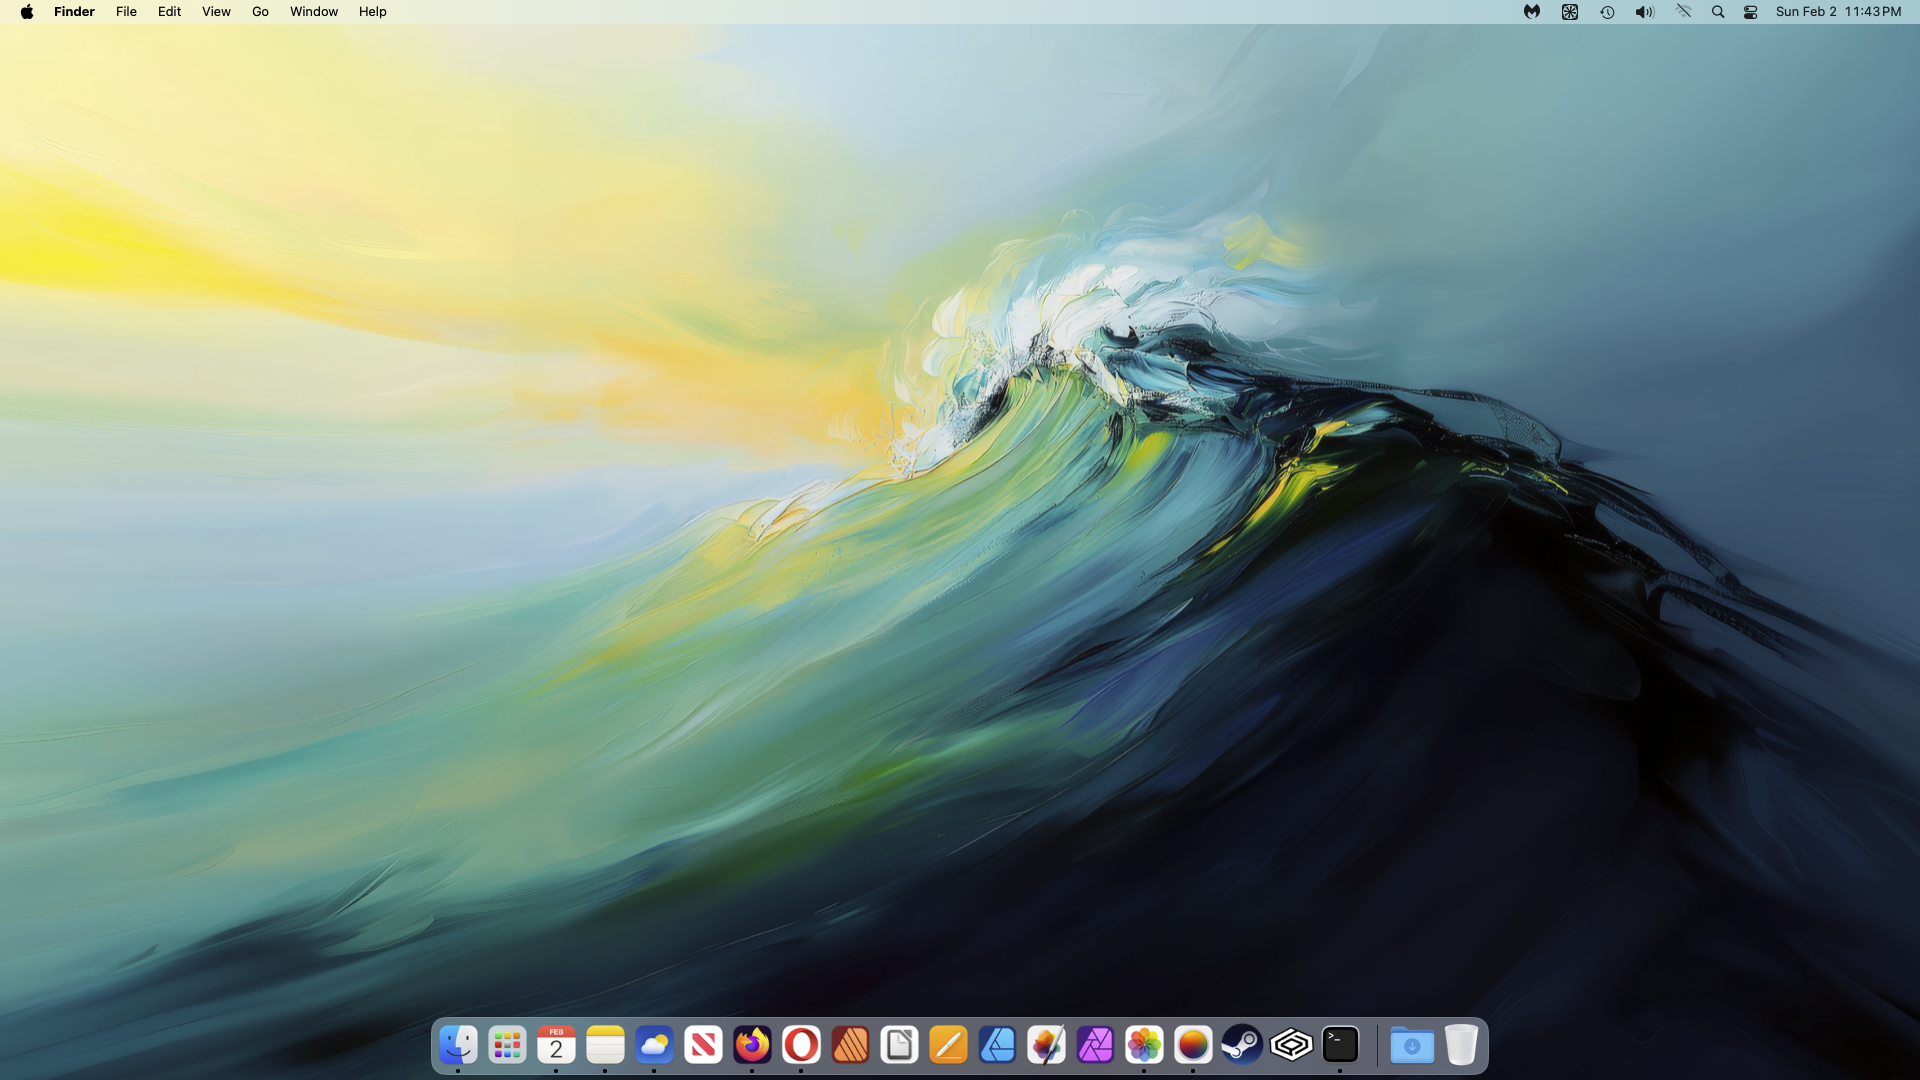This screenshot has width=1920, height=1080.
Task: Open the Apple menu
Action: 27,12
